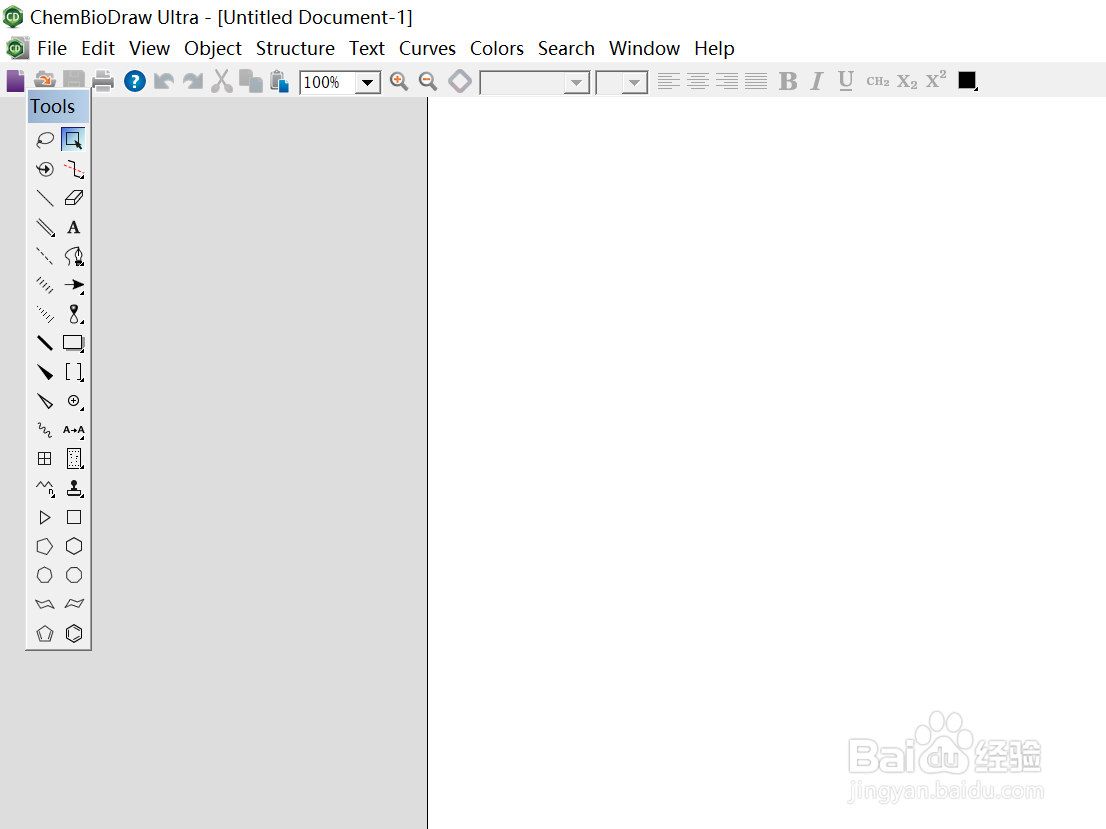Click the Undo arrow icon

pyautogui.click(x=164, y=81)
